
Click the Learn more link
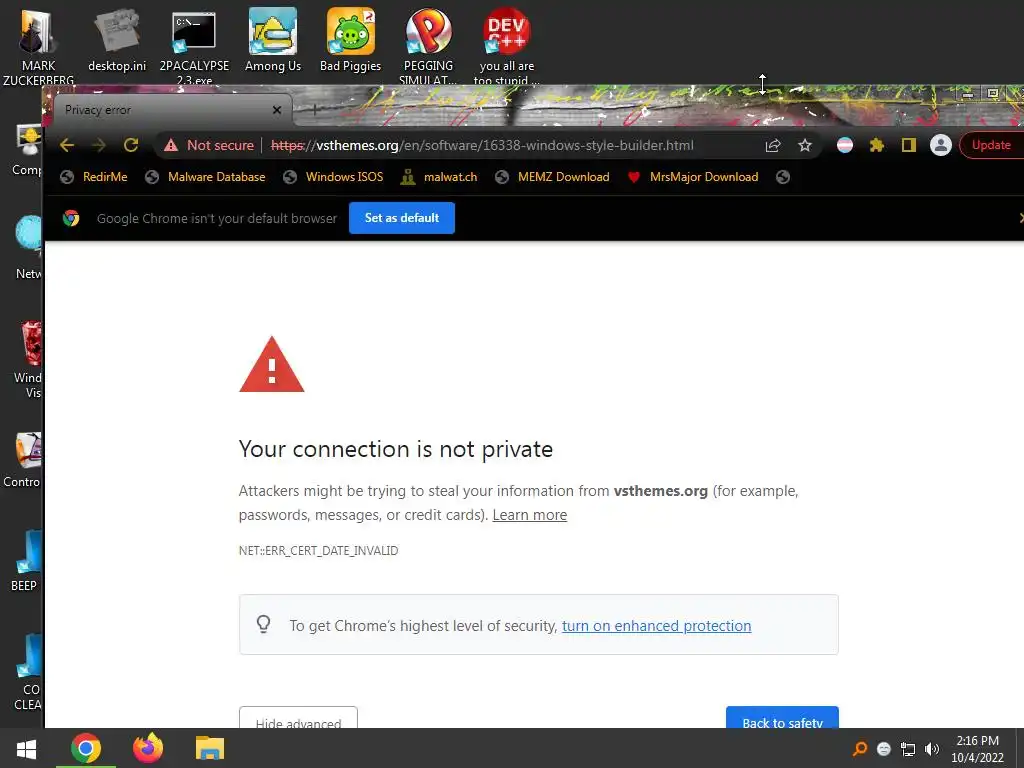pyautogui.click(x=530, y=515)
